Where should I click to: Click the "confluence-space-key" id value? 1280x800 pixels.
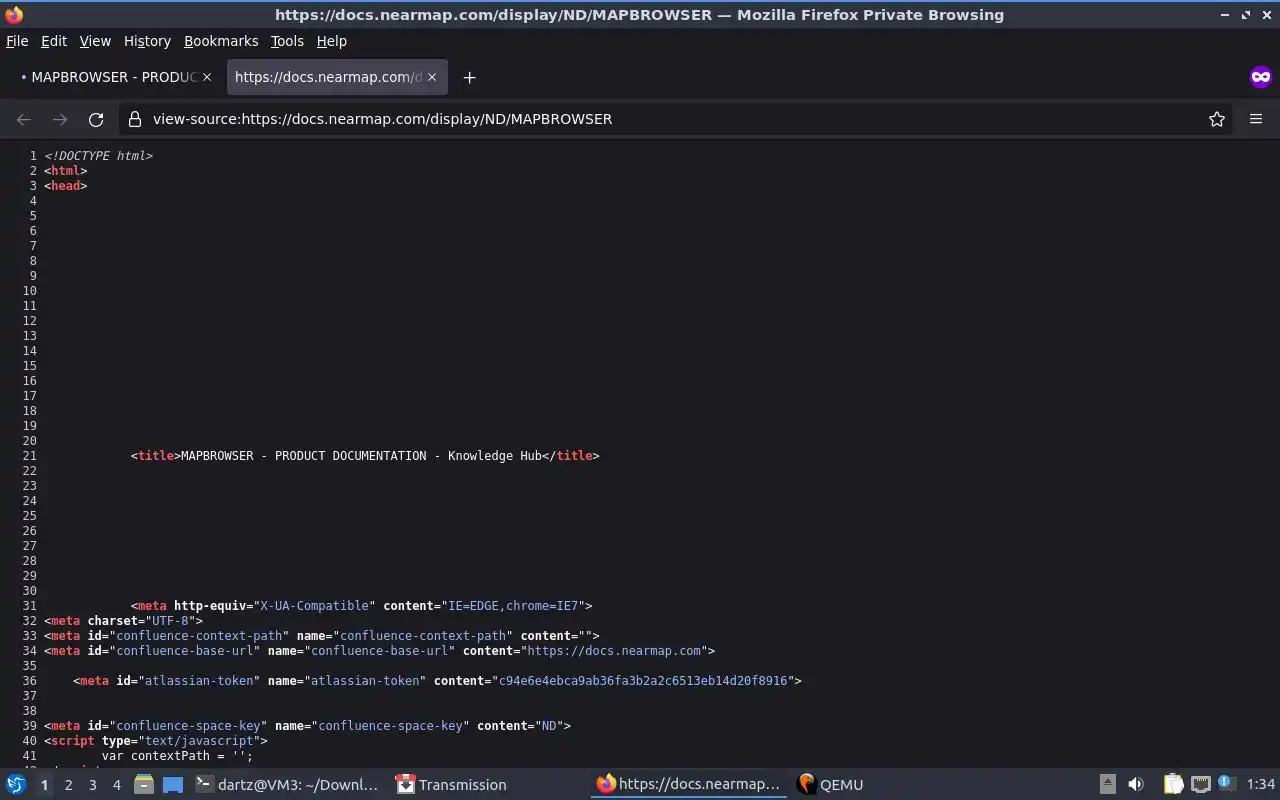click(x=188, y=726)
